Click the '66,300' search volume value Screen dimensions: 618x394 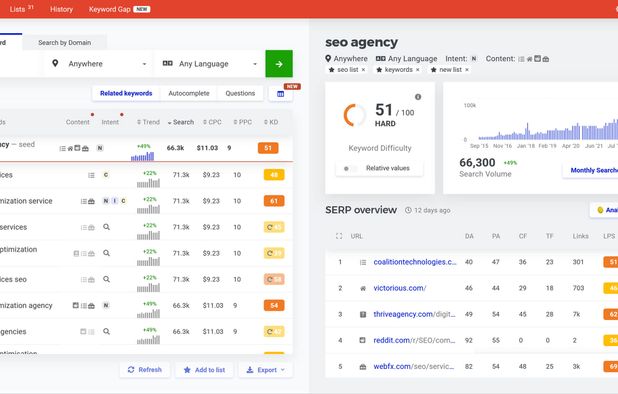click(x=477, y=162)
